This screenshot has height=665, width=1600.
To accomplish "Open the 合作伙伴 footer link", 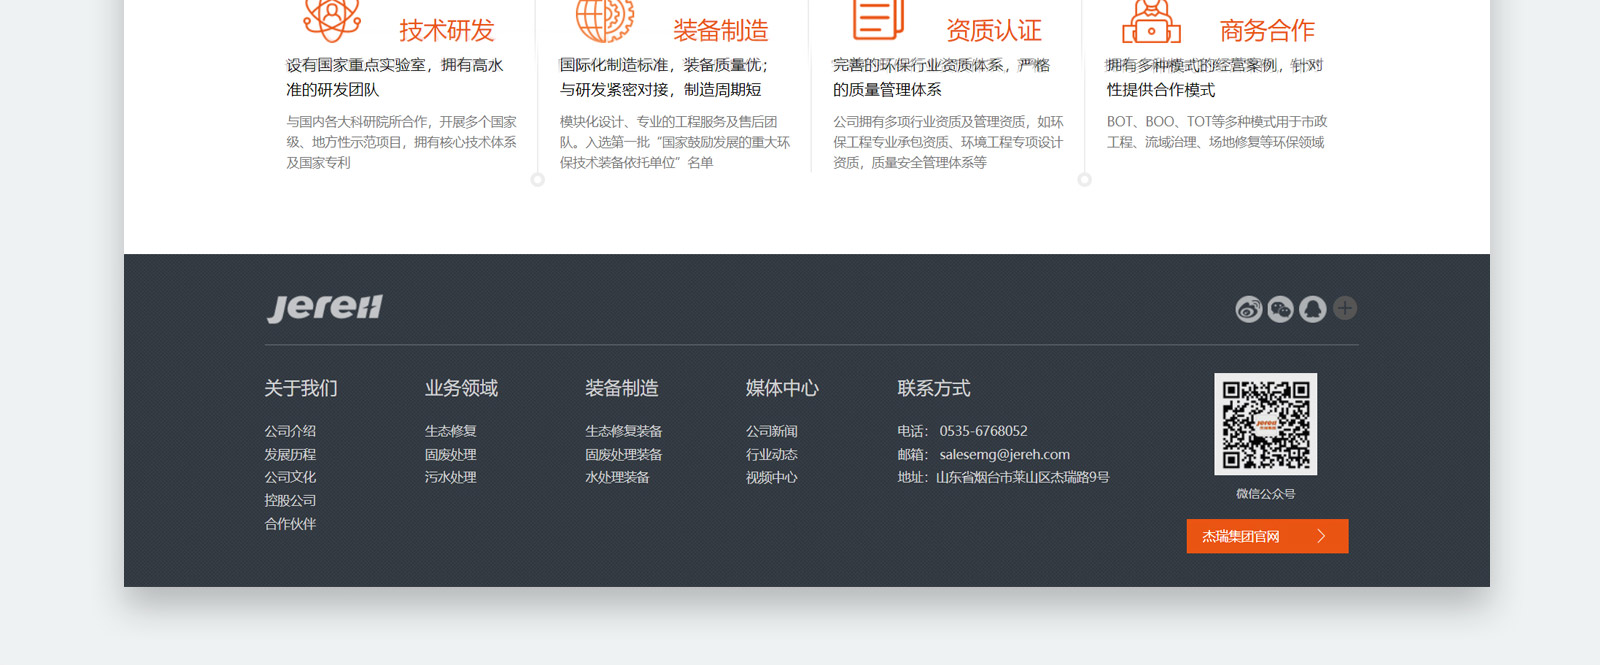I will pos(290,523).
